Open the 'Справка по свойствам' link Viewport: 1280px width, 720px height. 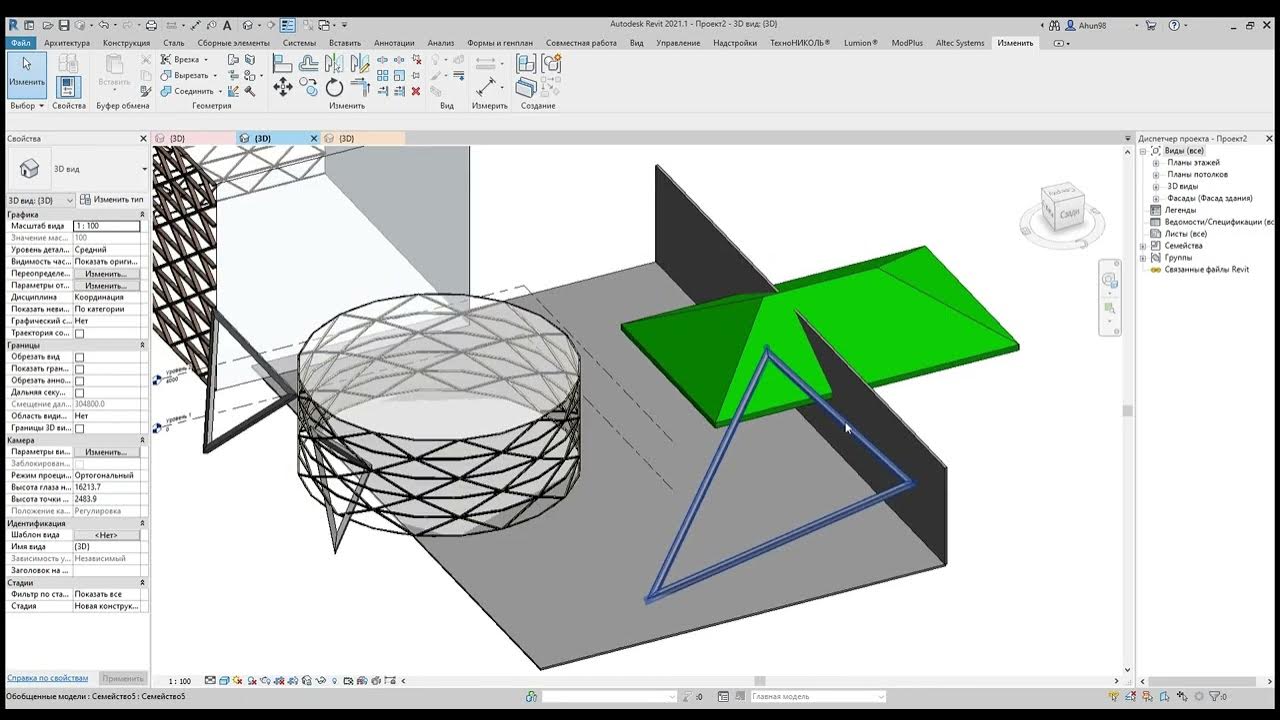(x=47, y=678)
